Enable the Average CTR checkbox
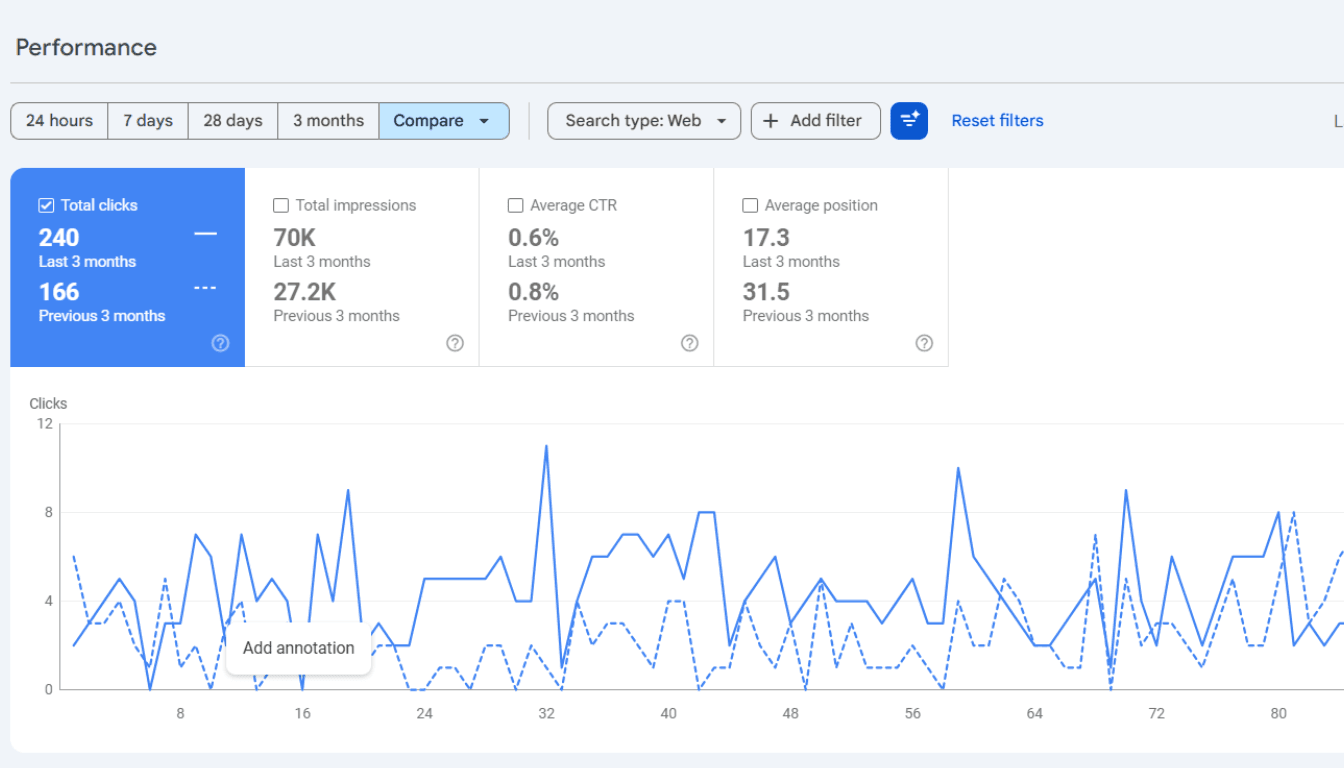This screenshot has width=1344, height=768. coord(515,205)
